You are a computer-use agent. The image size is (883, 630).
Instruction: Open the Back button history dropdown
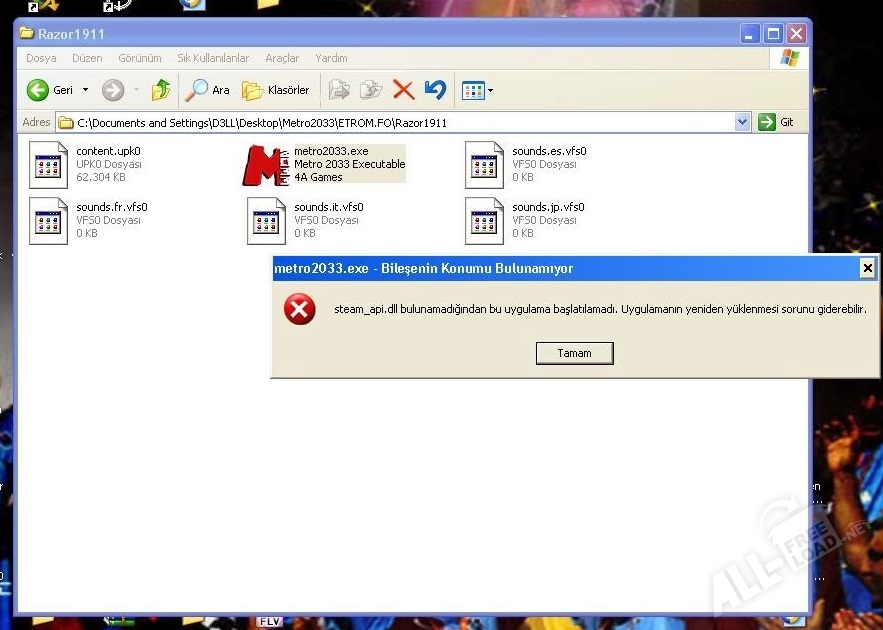[85, 90]
